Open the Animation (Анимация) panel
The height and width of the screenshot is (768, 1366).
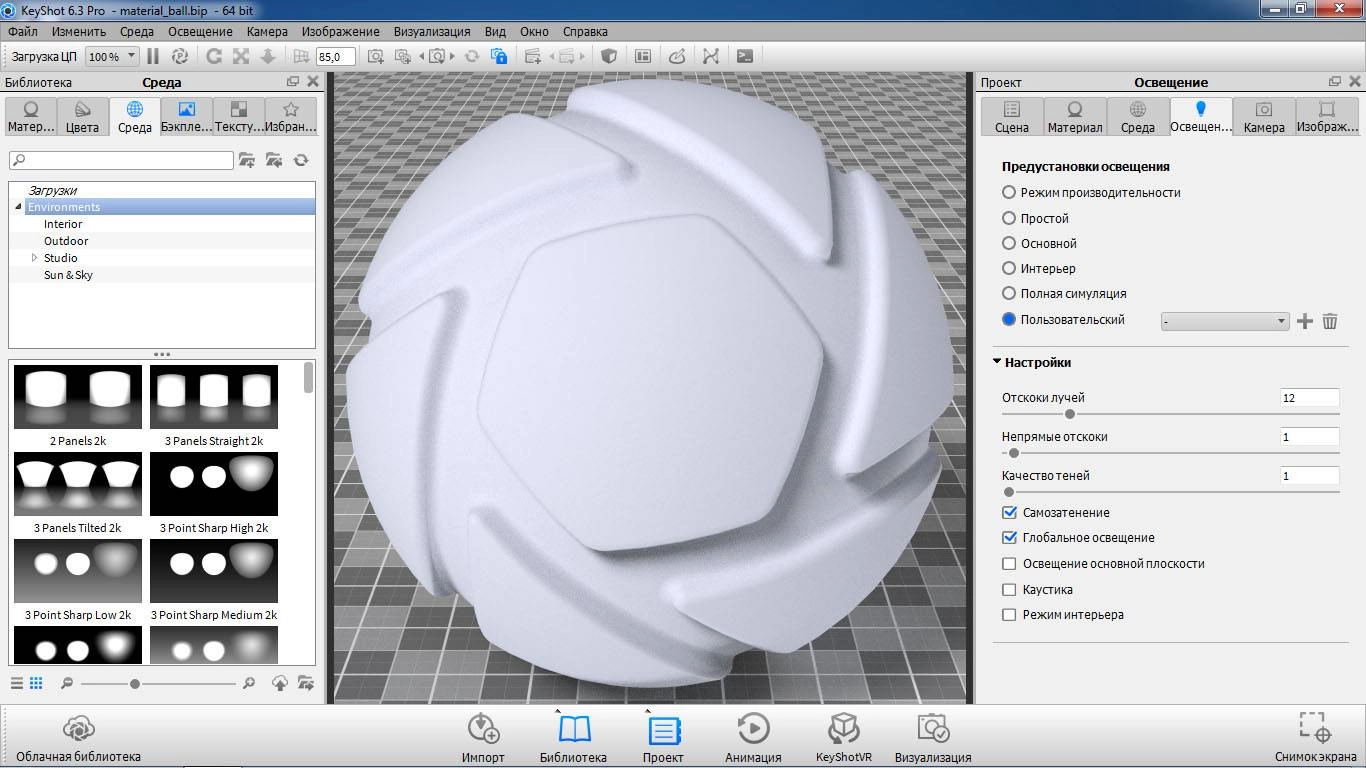753,738
